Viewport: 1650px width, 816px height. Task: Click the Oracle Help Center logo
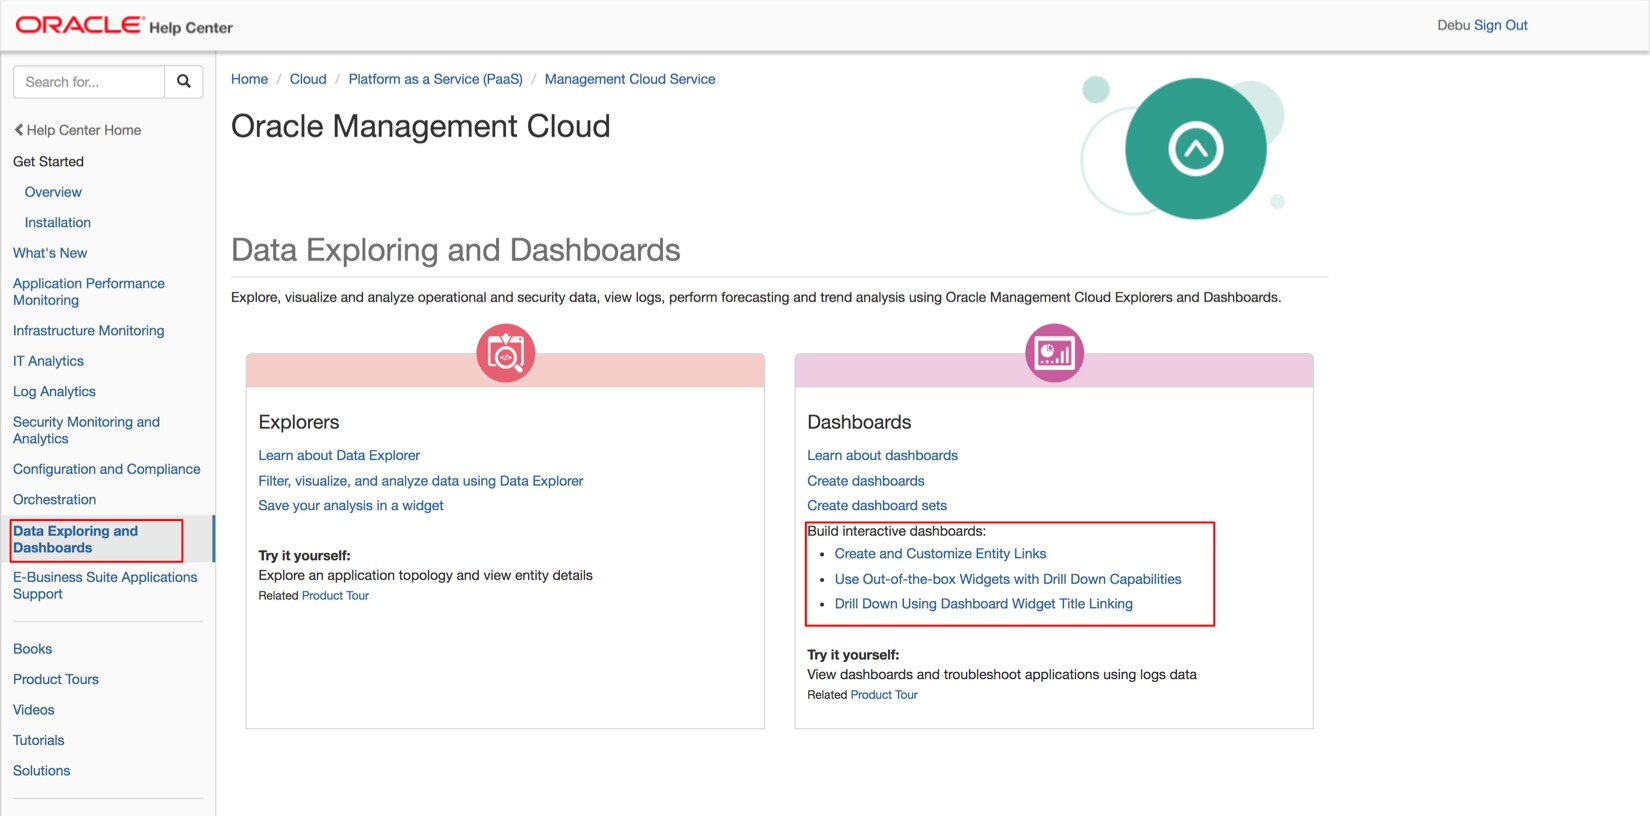[124, 26]
